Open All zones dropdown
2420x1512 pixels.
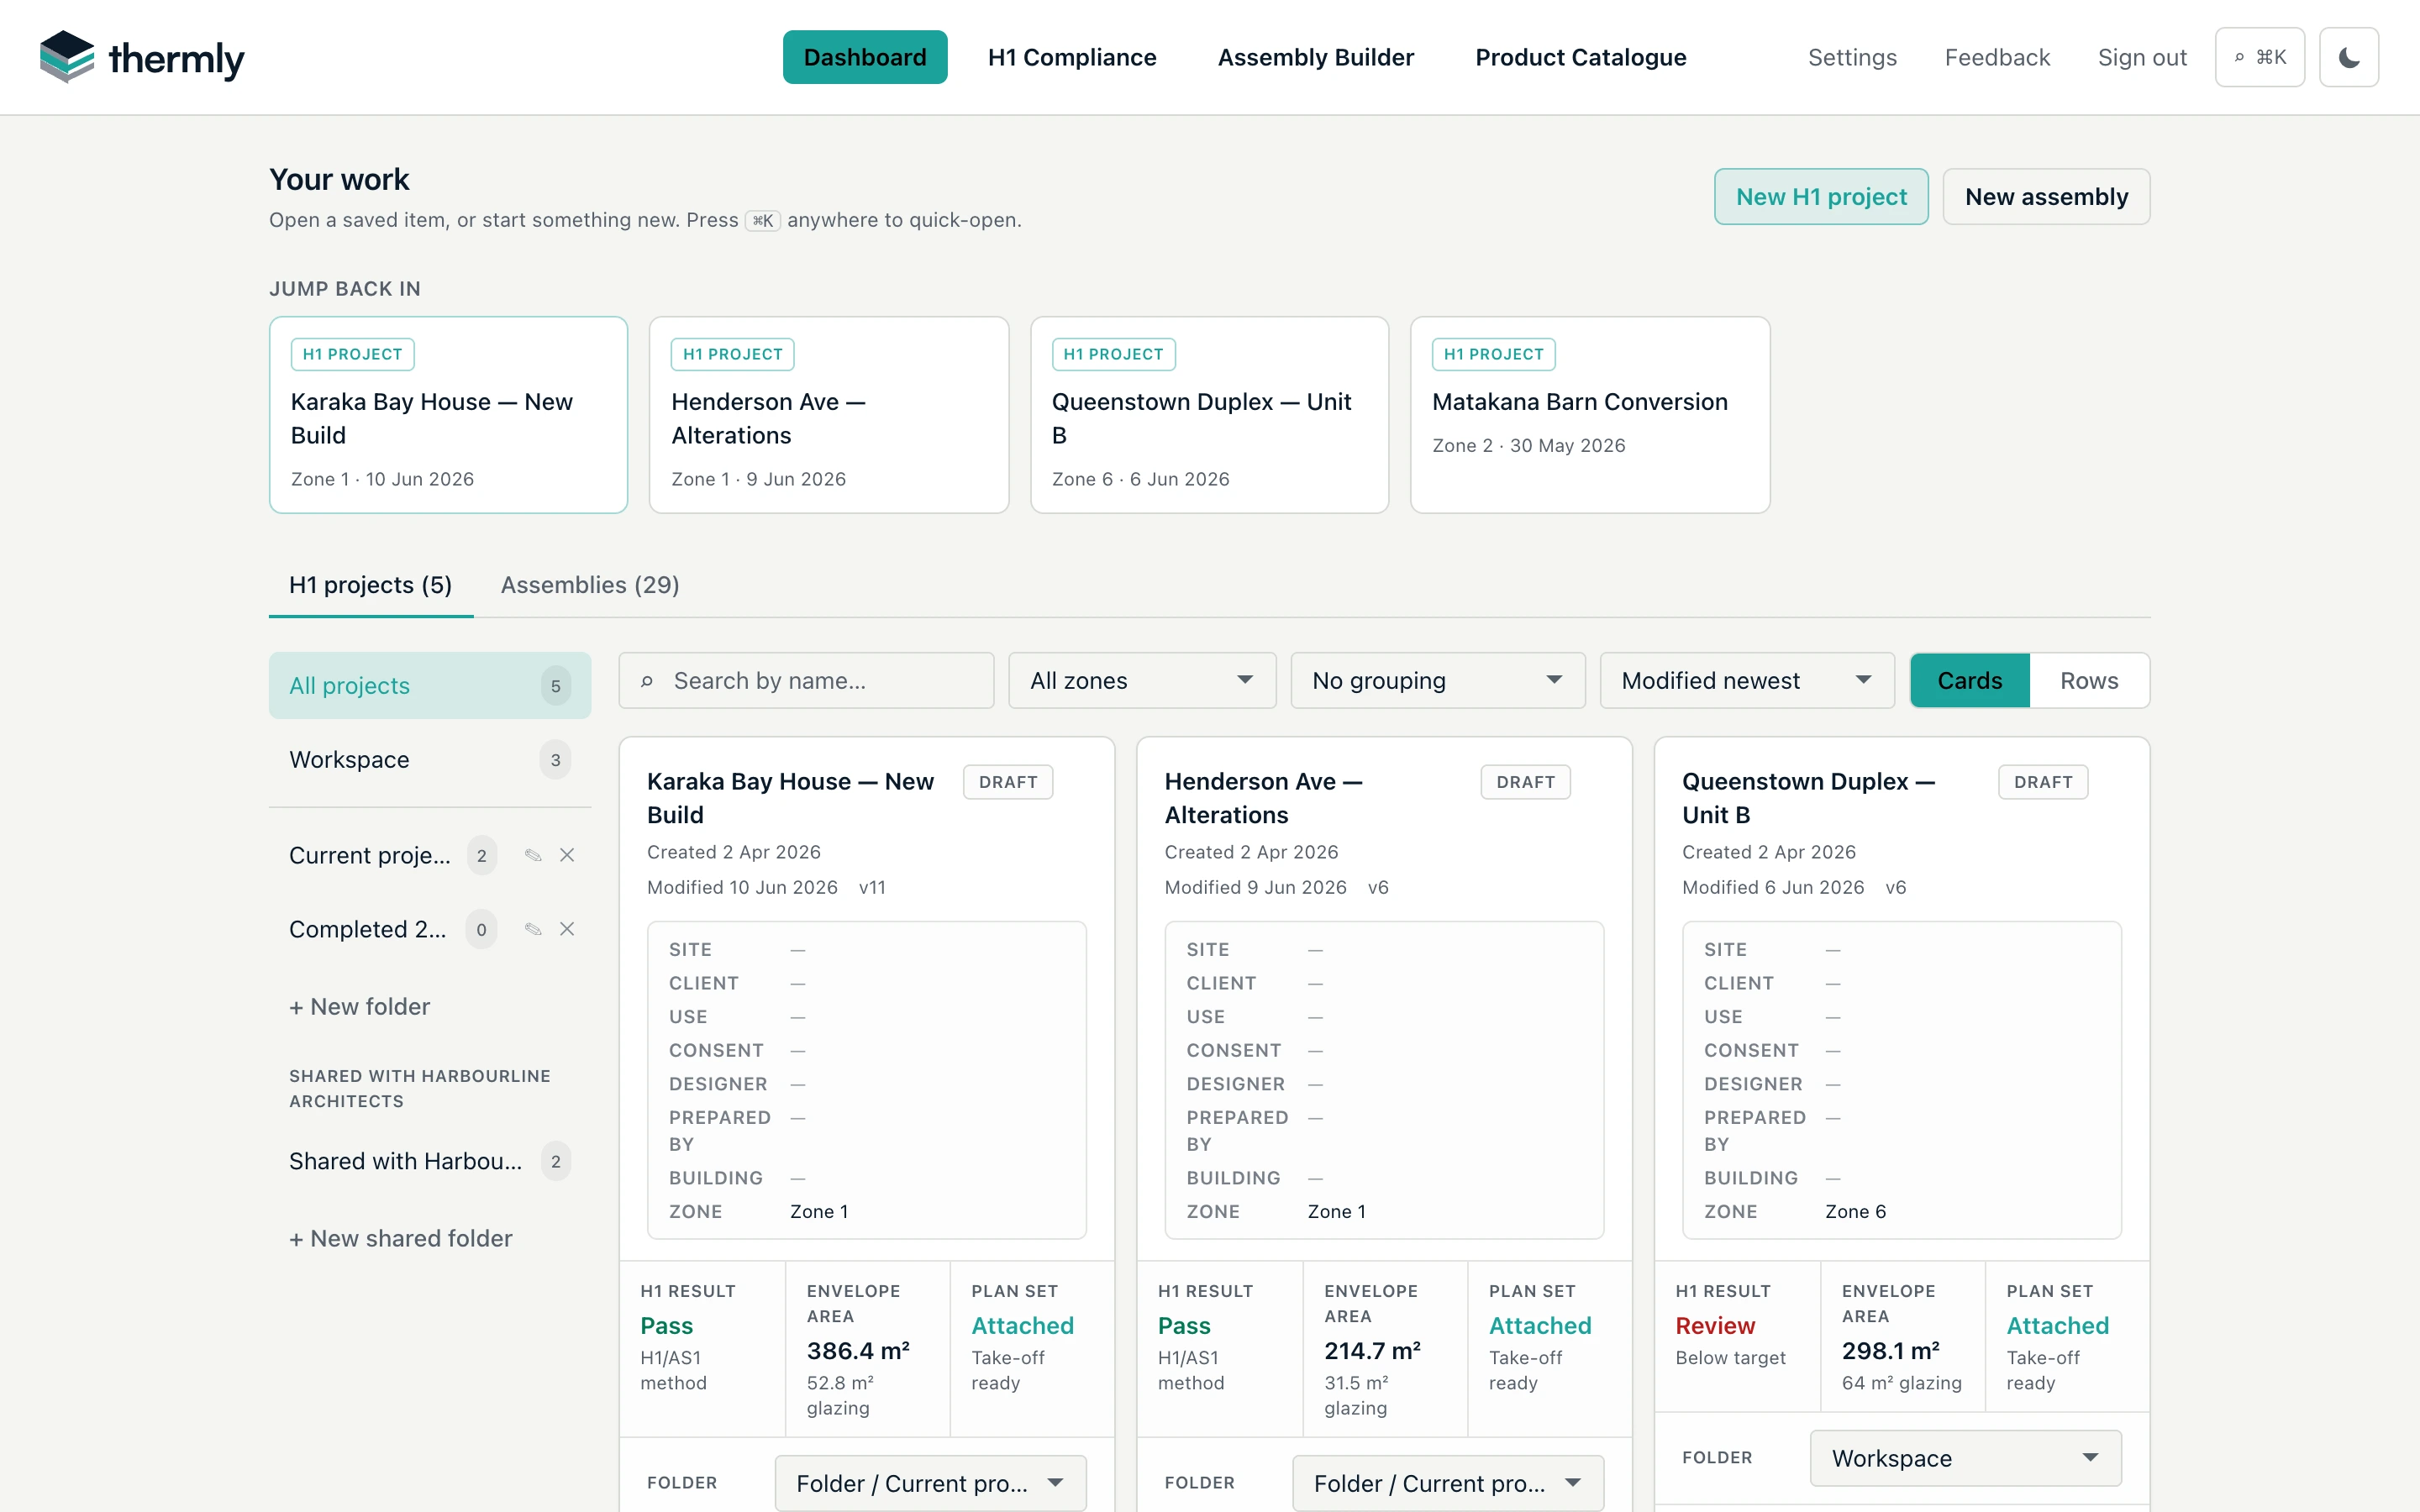coord(1142,680)
